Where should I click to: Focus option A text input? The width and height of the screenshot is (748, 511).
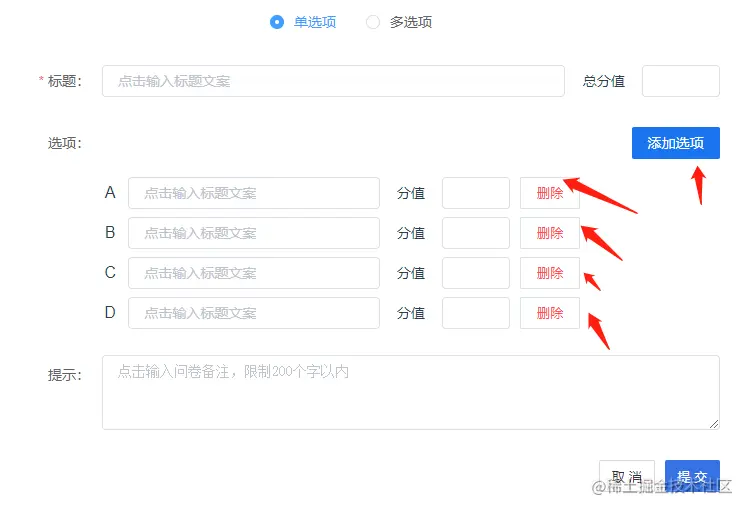(x=254, y=193)
